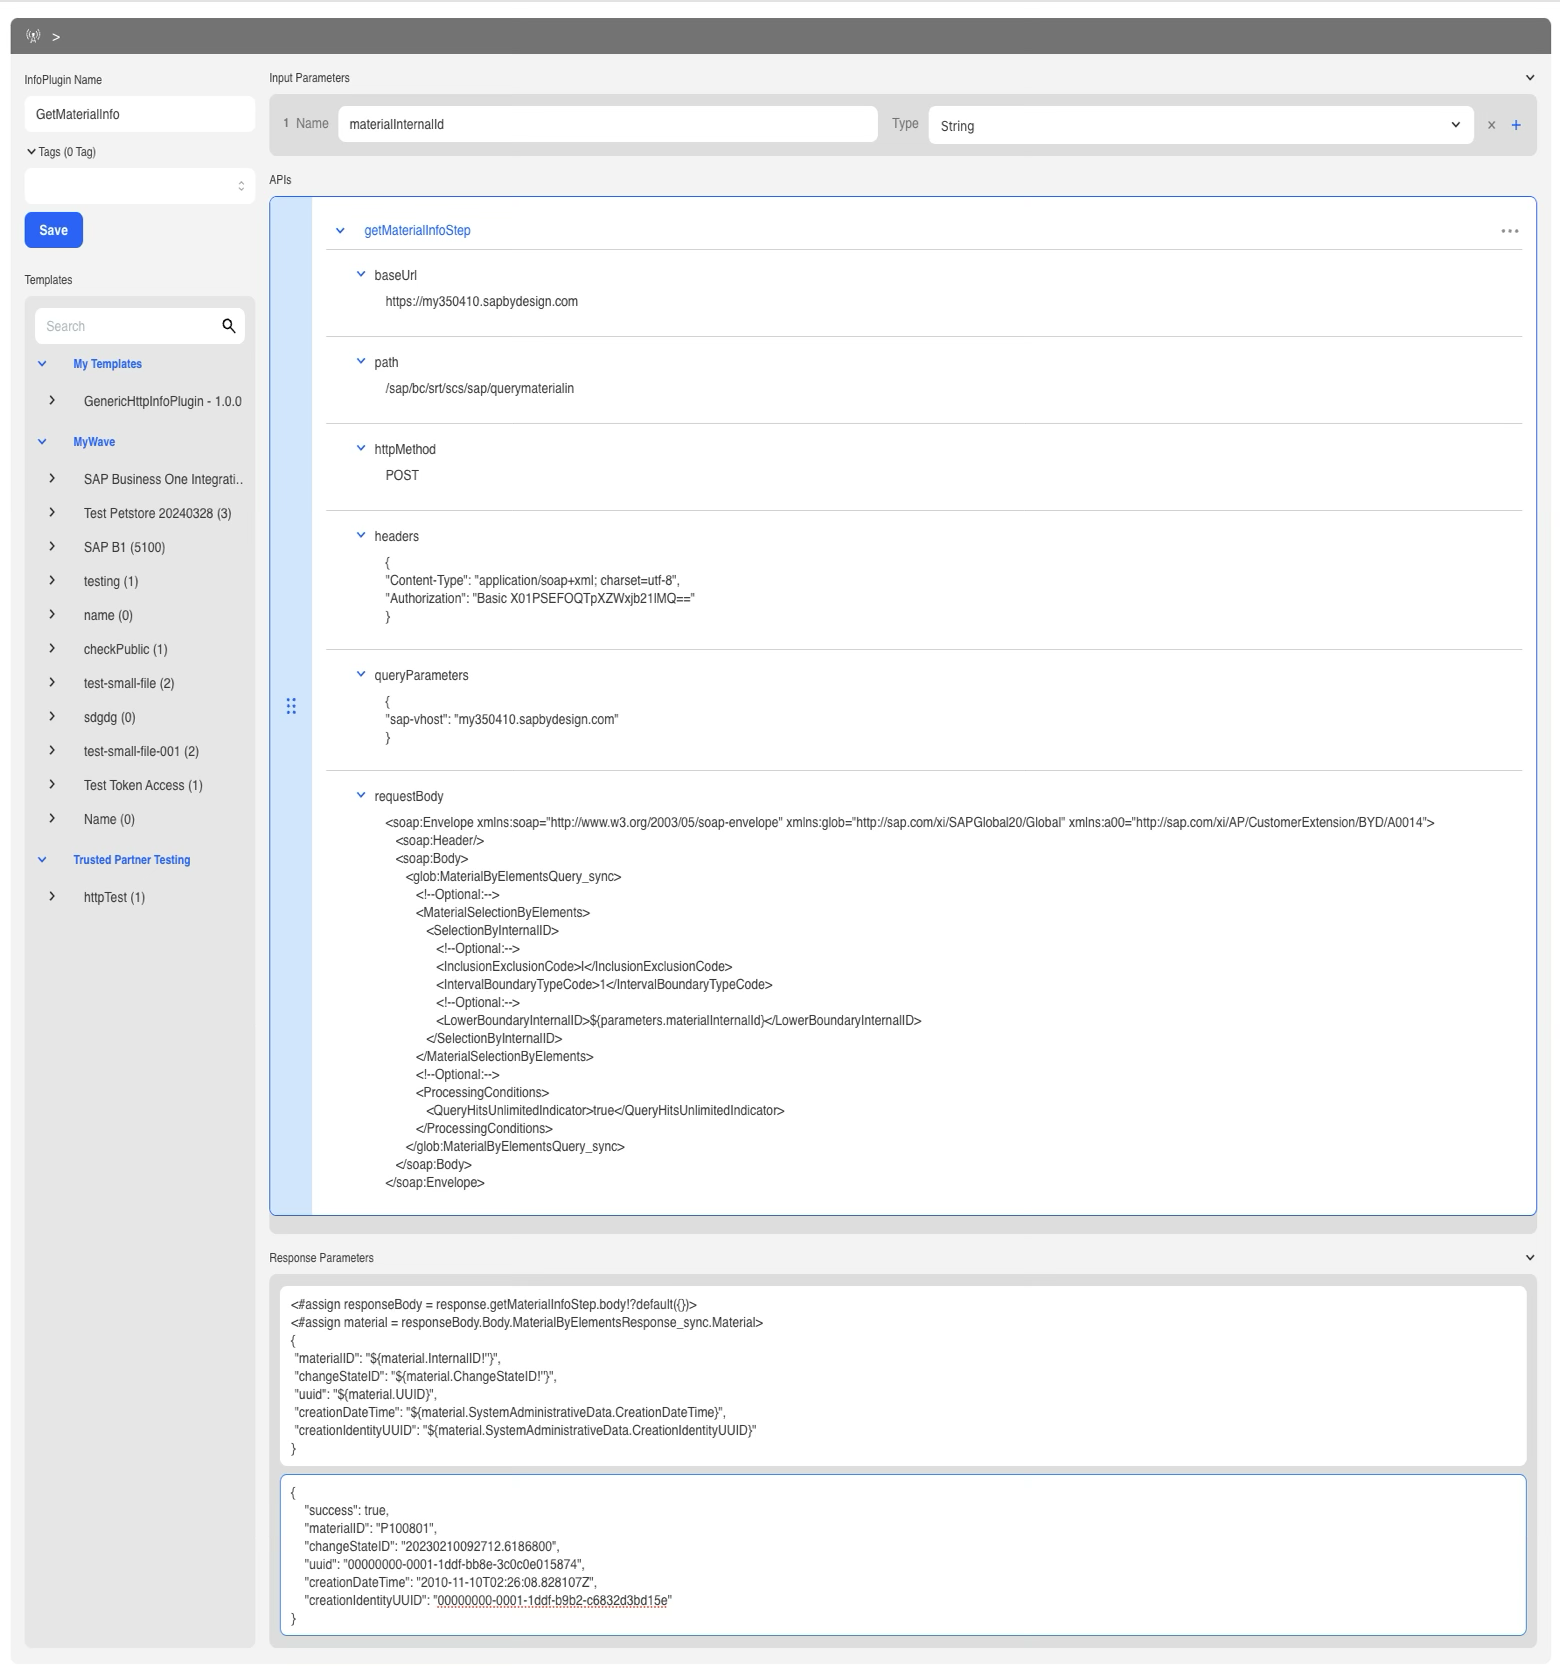Collapse the Input Parameters section
Image resolution: width=1560 pixels, height=1672 pixels.
(1529, 78)
